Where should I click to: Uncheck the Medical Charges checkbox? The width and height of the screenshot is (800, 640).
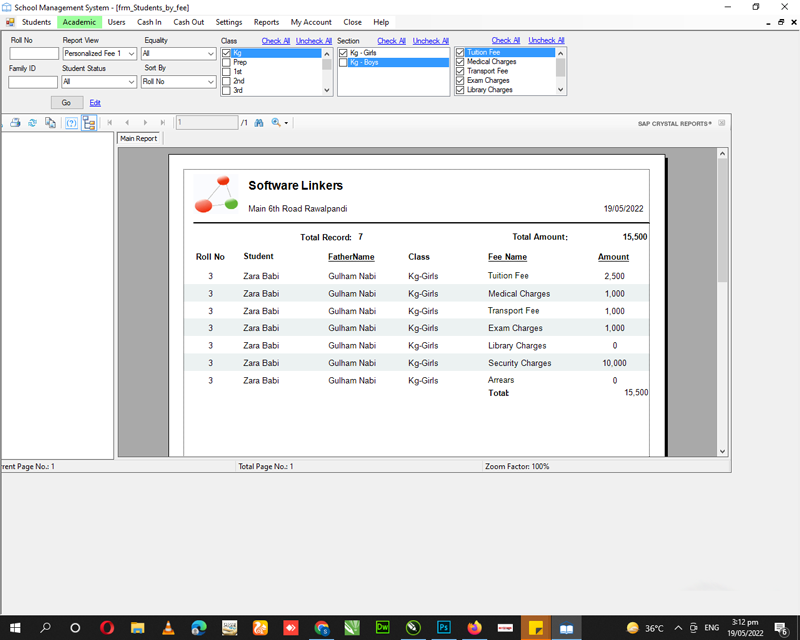460,62
